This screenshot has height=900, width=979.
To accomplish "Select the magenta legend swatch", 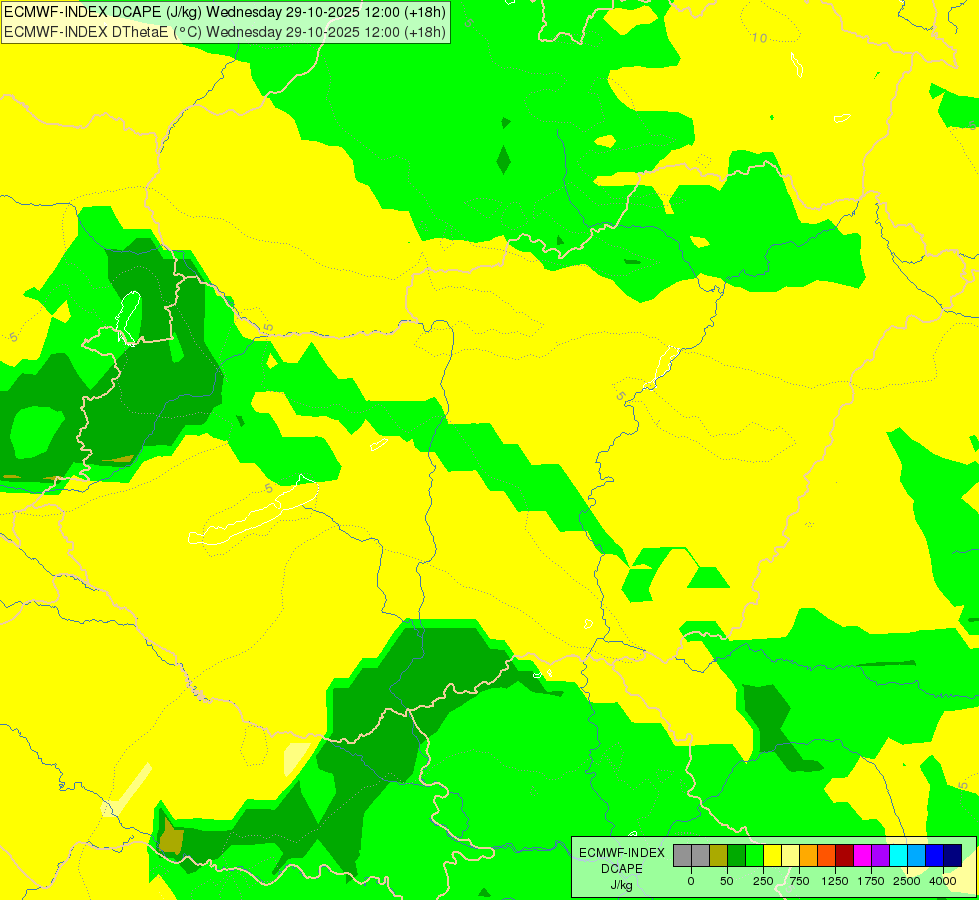I will pyautogui.click(x=862, y=855).
